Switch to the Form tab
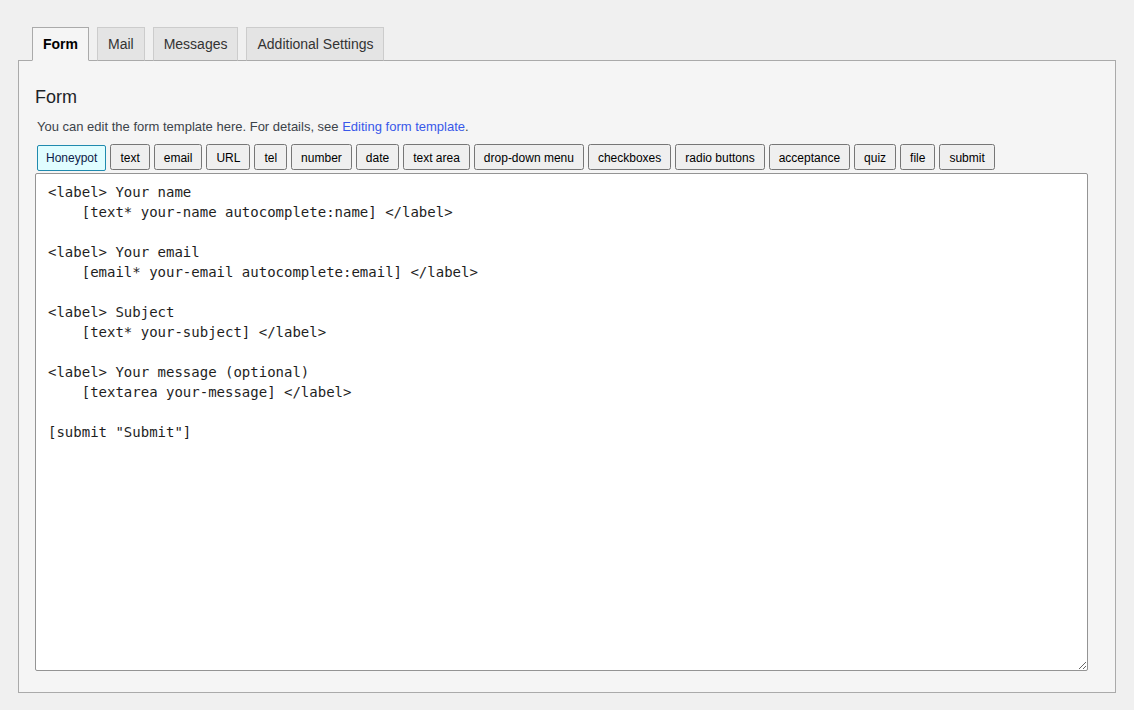The image size is (1134, 710). tap(61, 44)
